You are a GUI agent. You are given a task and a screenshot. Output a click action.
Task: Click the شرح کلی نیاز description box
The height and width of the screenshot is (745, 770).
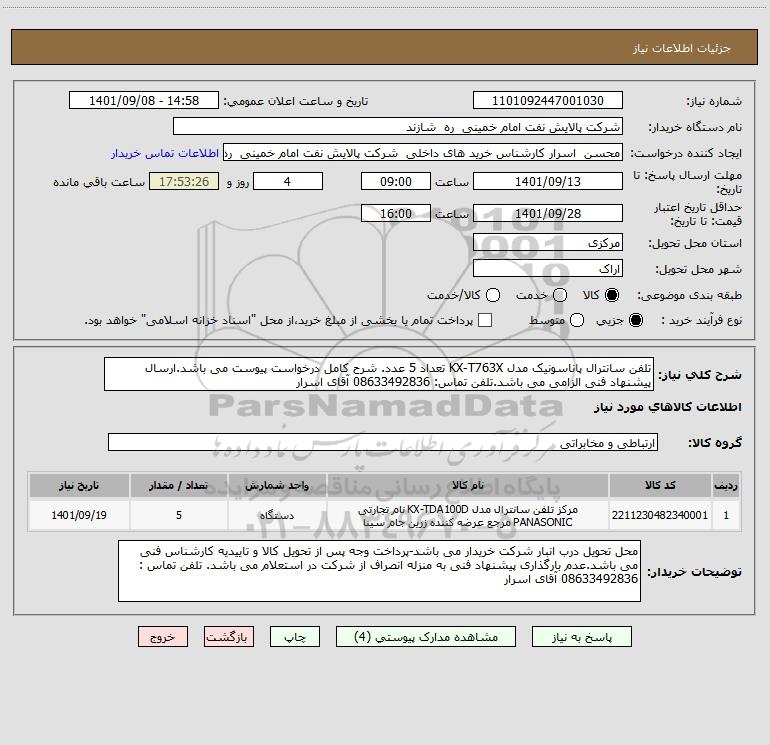(379, 375)
